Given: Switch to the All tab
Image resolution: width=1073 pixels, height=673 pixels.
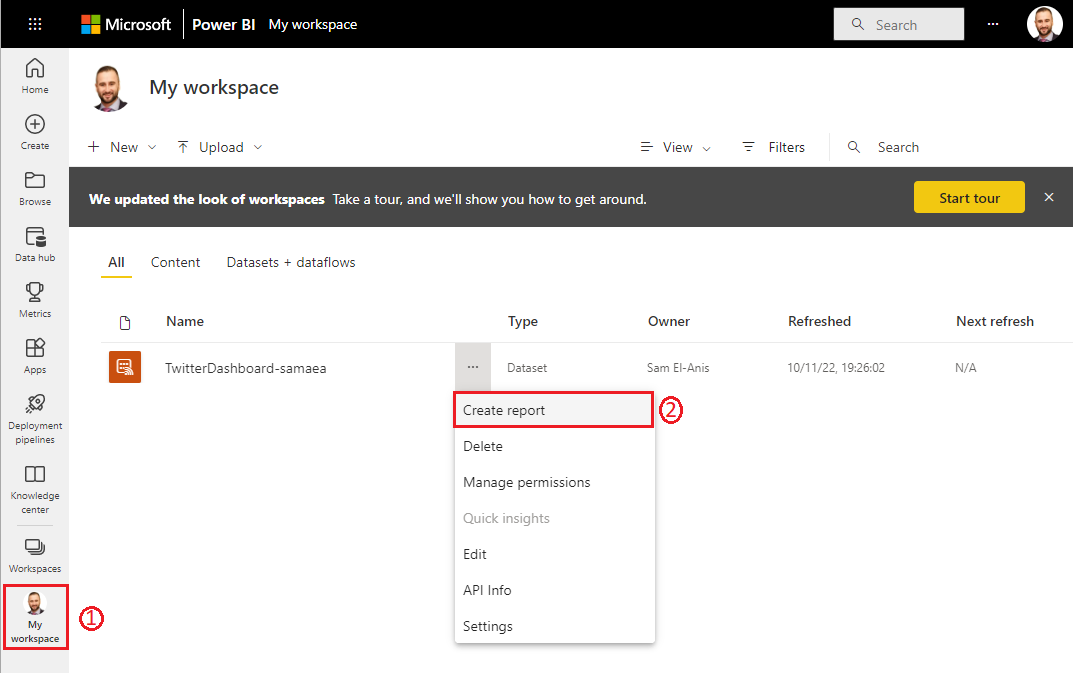Looking at the screenshot, I should click(x=116, y=262).
